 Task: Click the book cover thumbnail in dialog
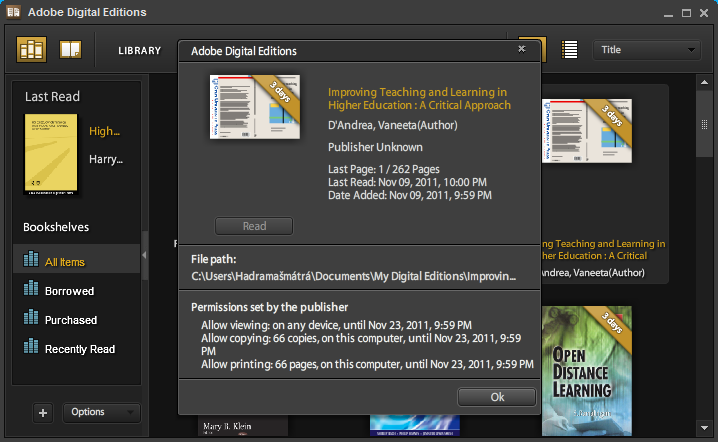click(255, 107)
